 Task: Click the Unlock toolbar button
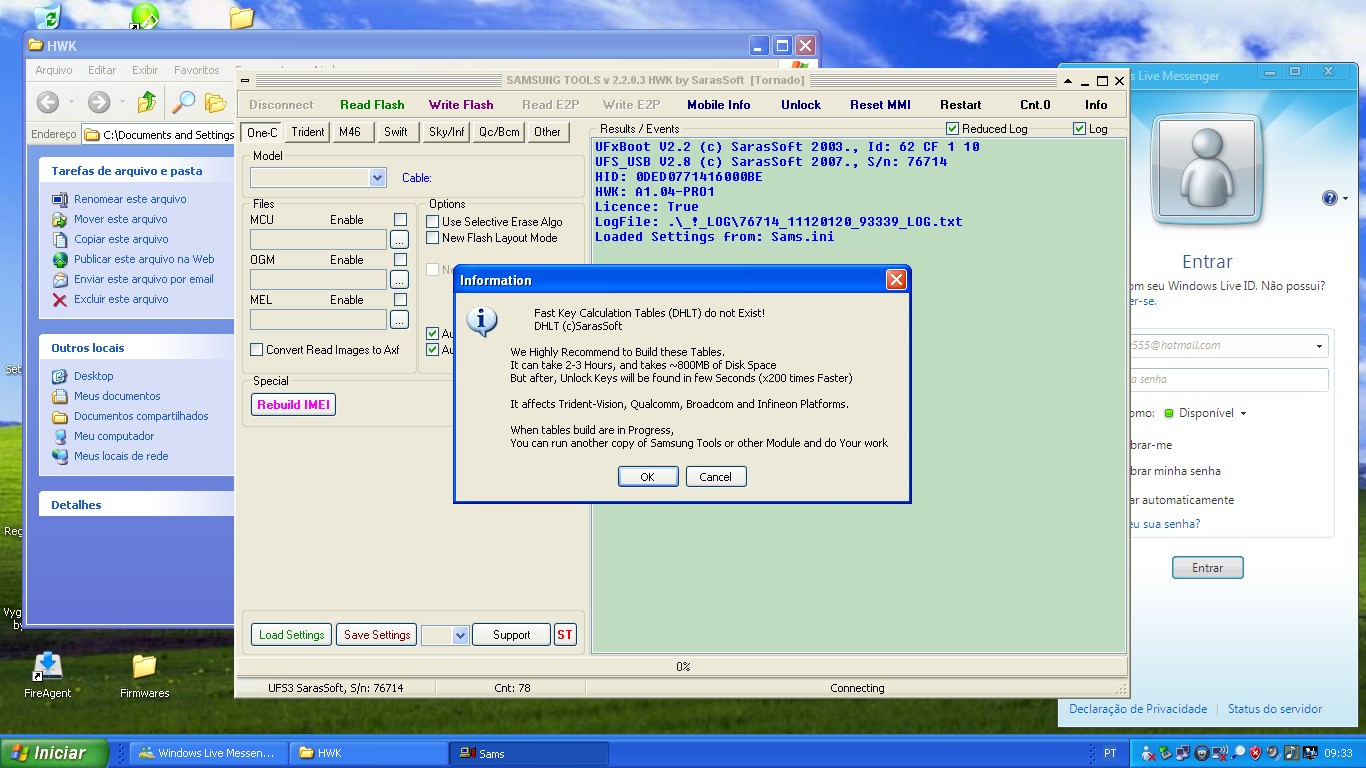click(x=801, y=105)
